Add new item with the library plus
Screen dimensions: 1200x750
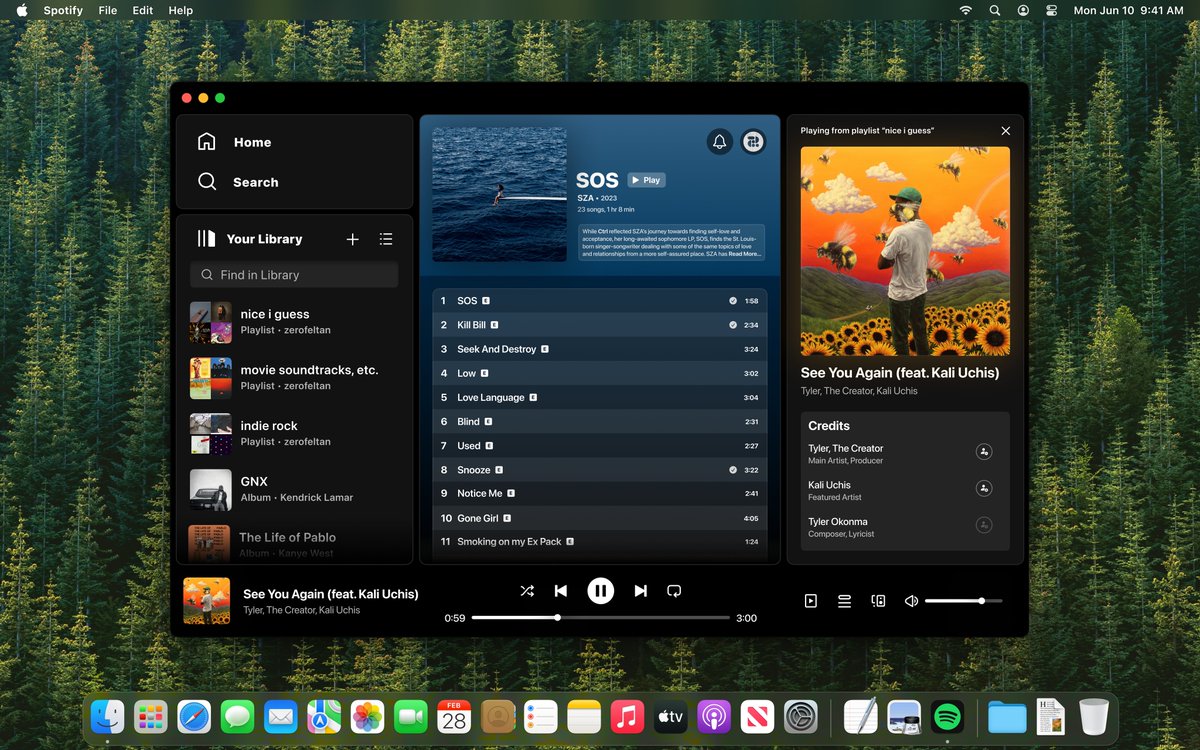click(x=352, y=239)
